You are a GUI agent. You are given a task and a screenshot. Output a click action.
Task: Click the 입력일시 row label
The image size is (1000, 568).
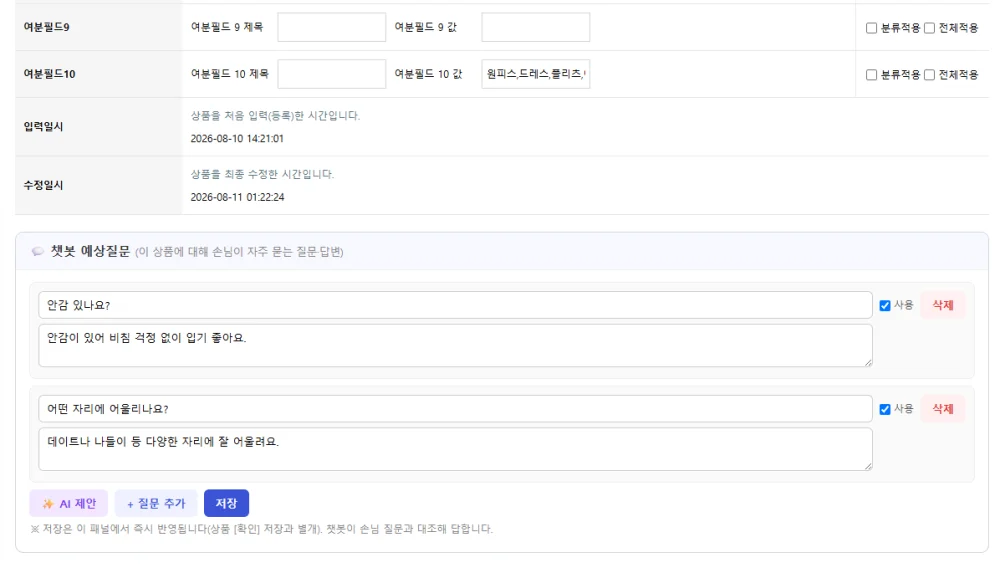click(43, 127)
